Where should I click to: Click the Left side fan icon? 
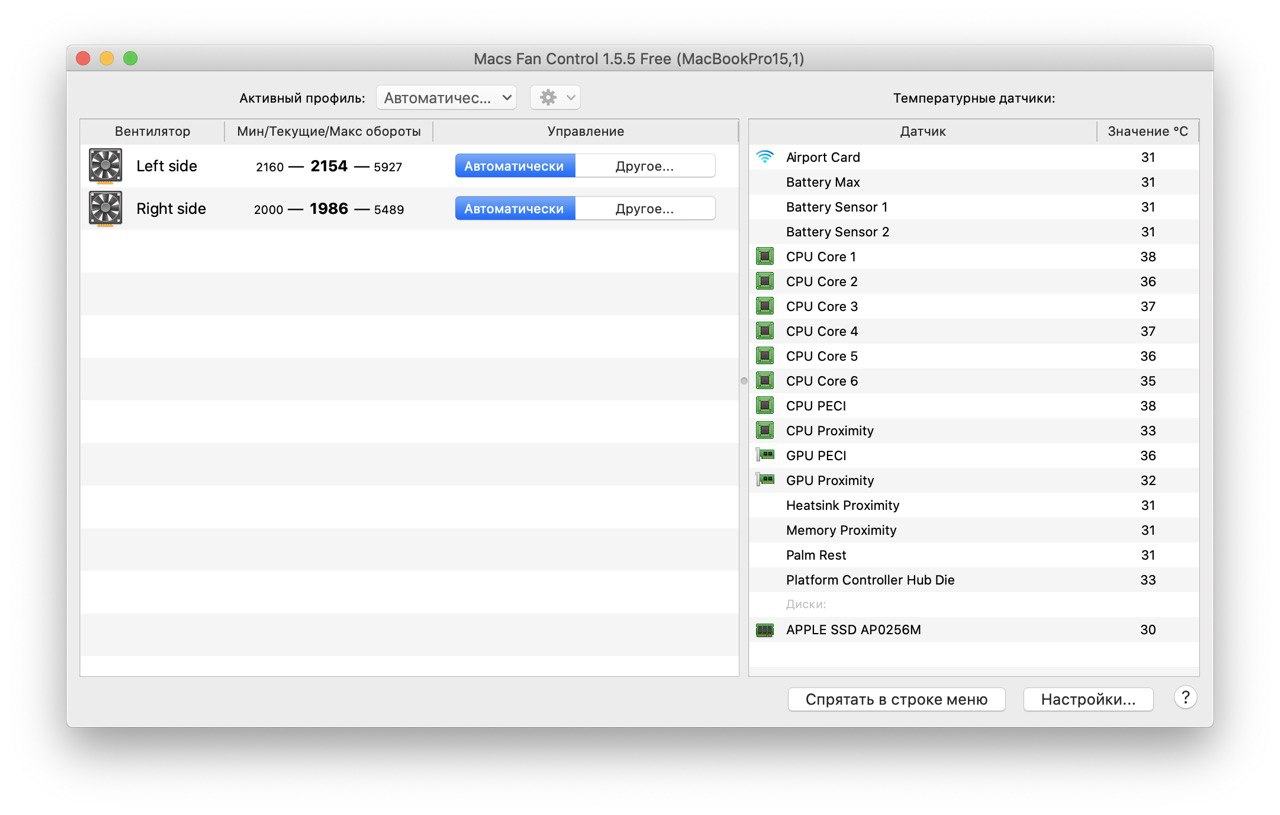[105, 166]
